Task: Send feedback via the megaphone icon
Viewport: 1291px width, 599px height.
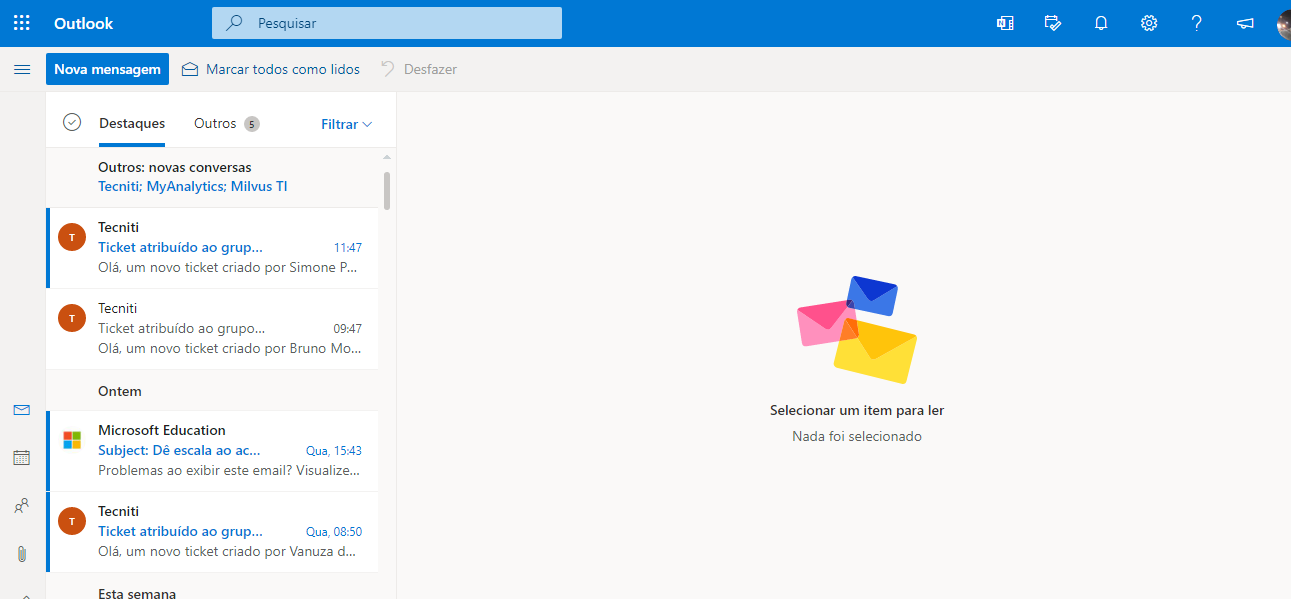Action: [1244, 22]
